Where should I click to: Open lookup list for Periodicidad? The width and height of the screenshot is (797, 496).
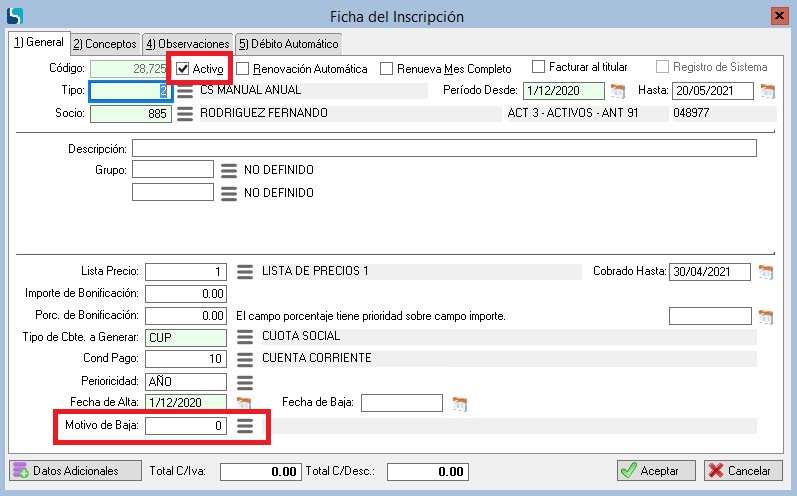[245, 382]
